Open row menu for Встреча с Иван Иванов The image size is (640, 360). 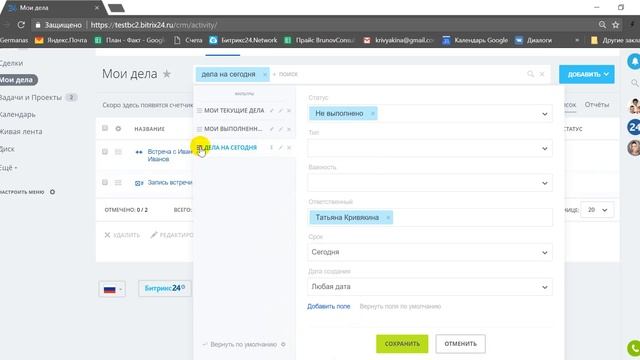pos(118,152)
